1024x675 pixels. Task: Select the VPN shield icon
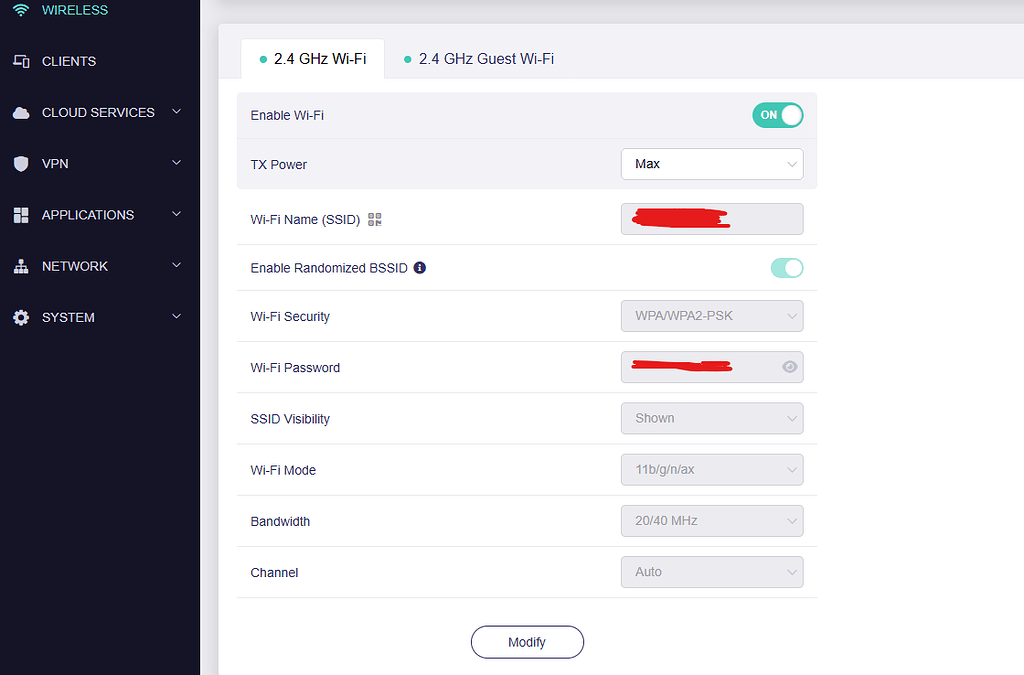coord(21,163)
